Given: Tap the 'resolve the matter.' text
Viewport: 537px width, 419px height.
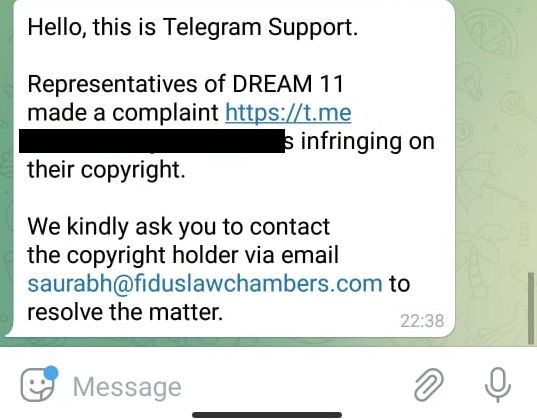Looking at the screenshot, I should (125, 312).
